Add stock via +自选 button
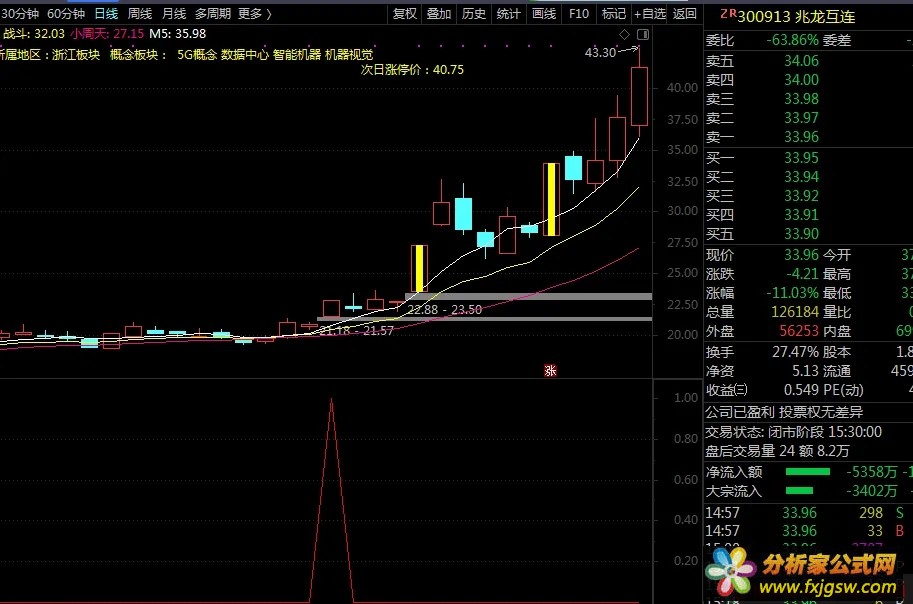This screenshot has width=913, height=604. coord(650,13)
